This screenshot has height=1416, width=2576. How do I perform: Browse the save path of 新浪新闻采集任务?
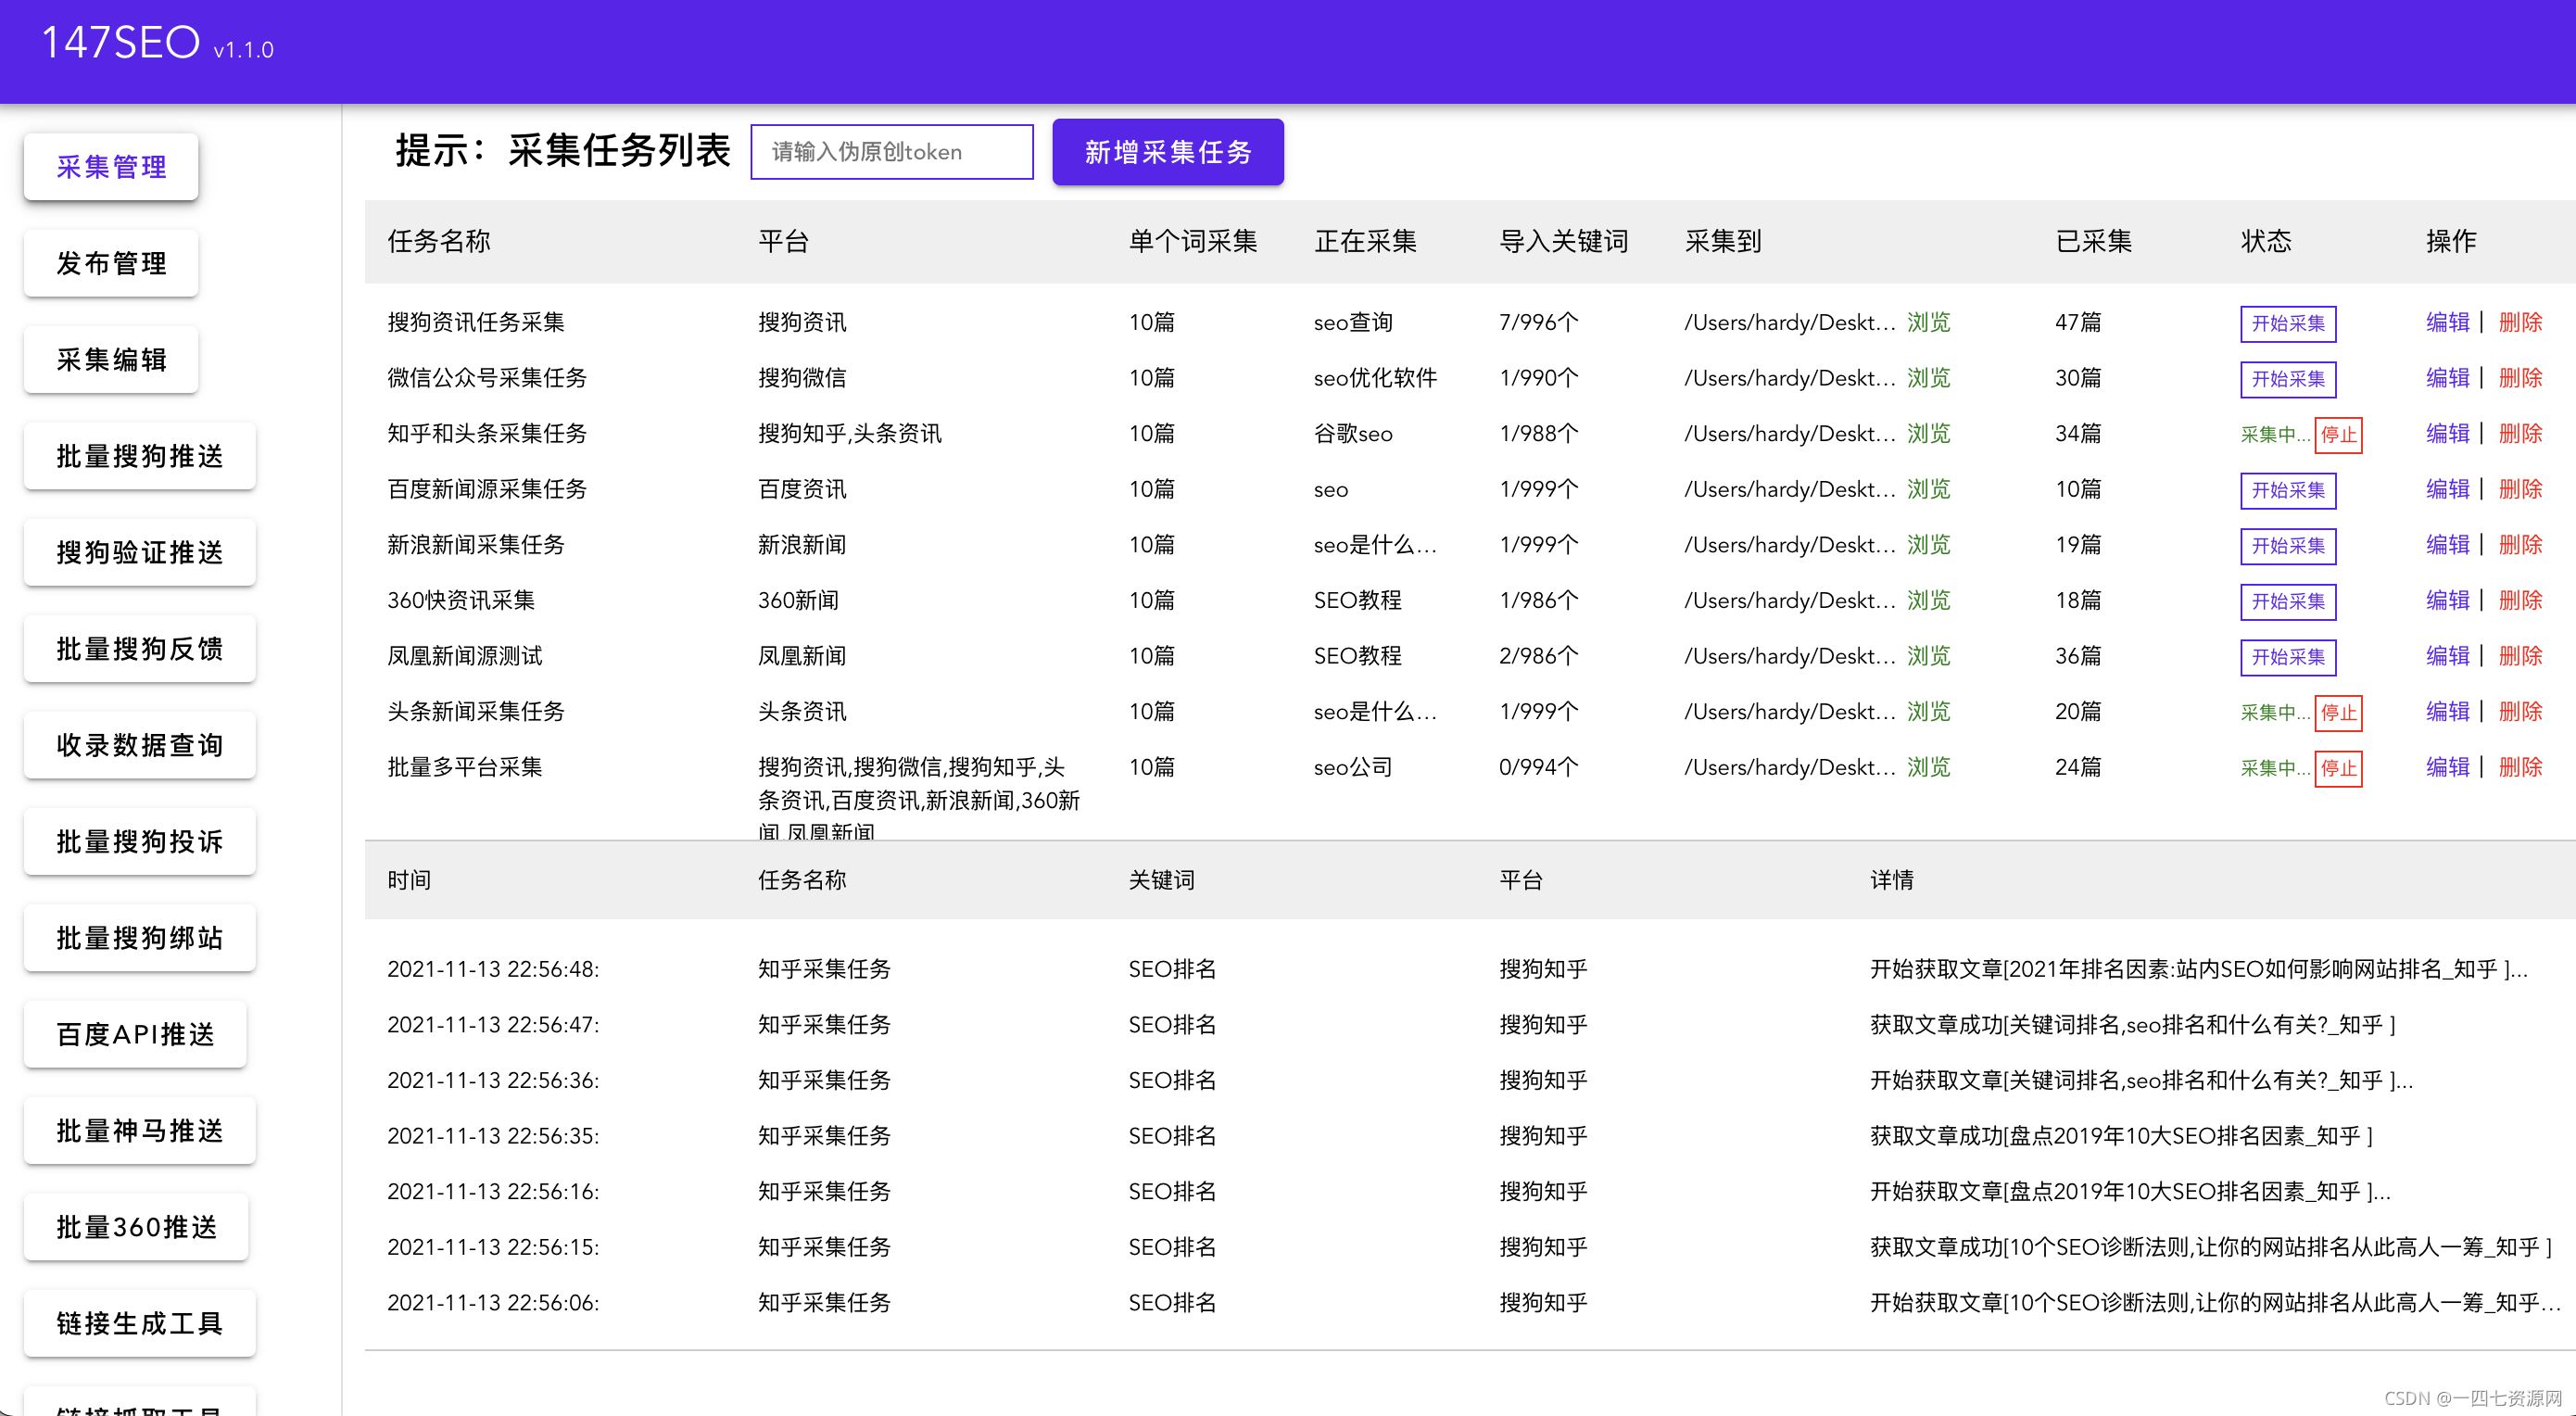[x=1928, y=545]
